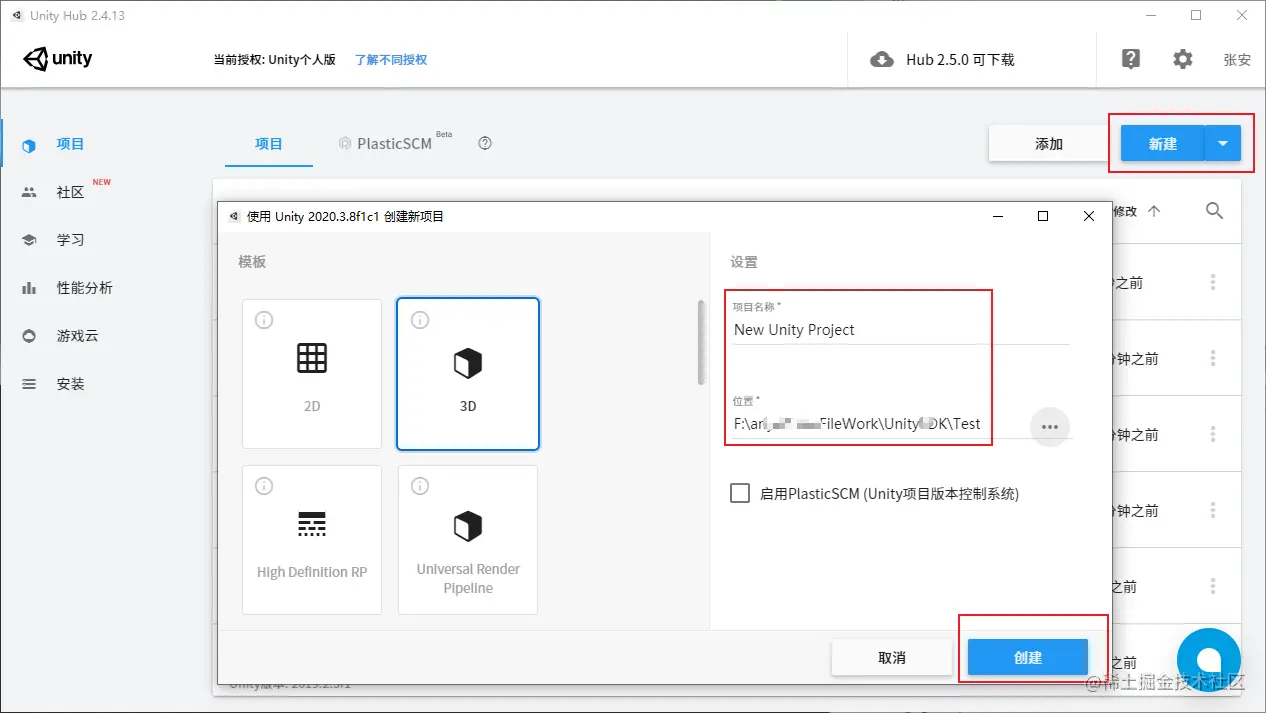Click the template list scrollbar
1266x713 pixels.
coord(701,341)
